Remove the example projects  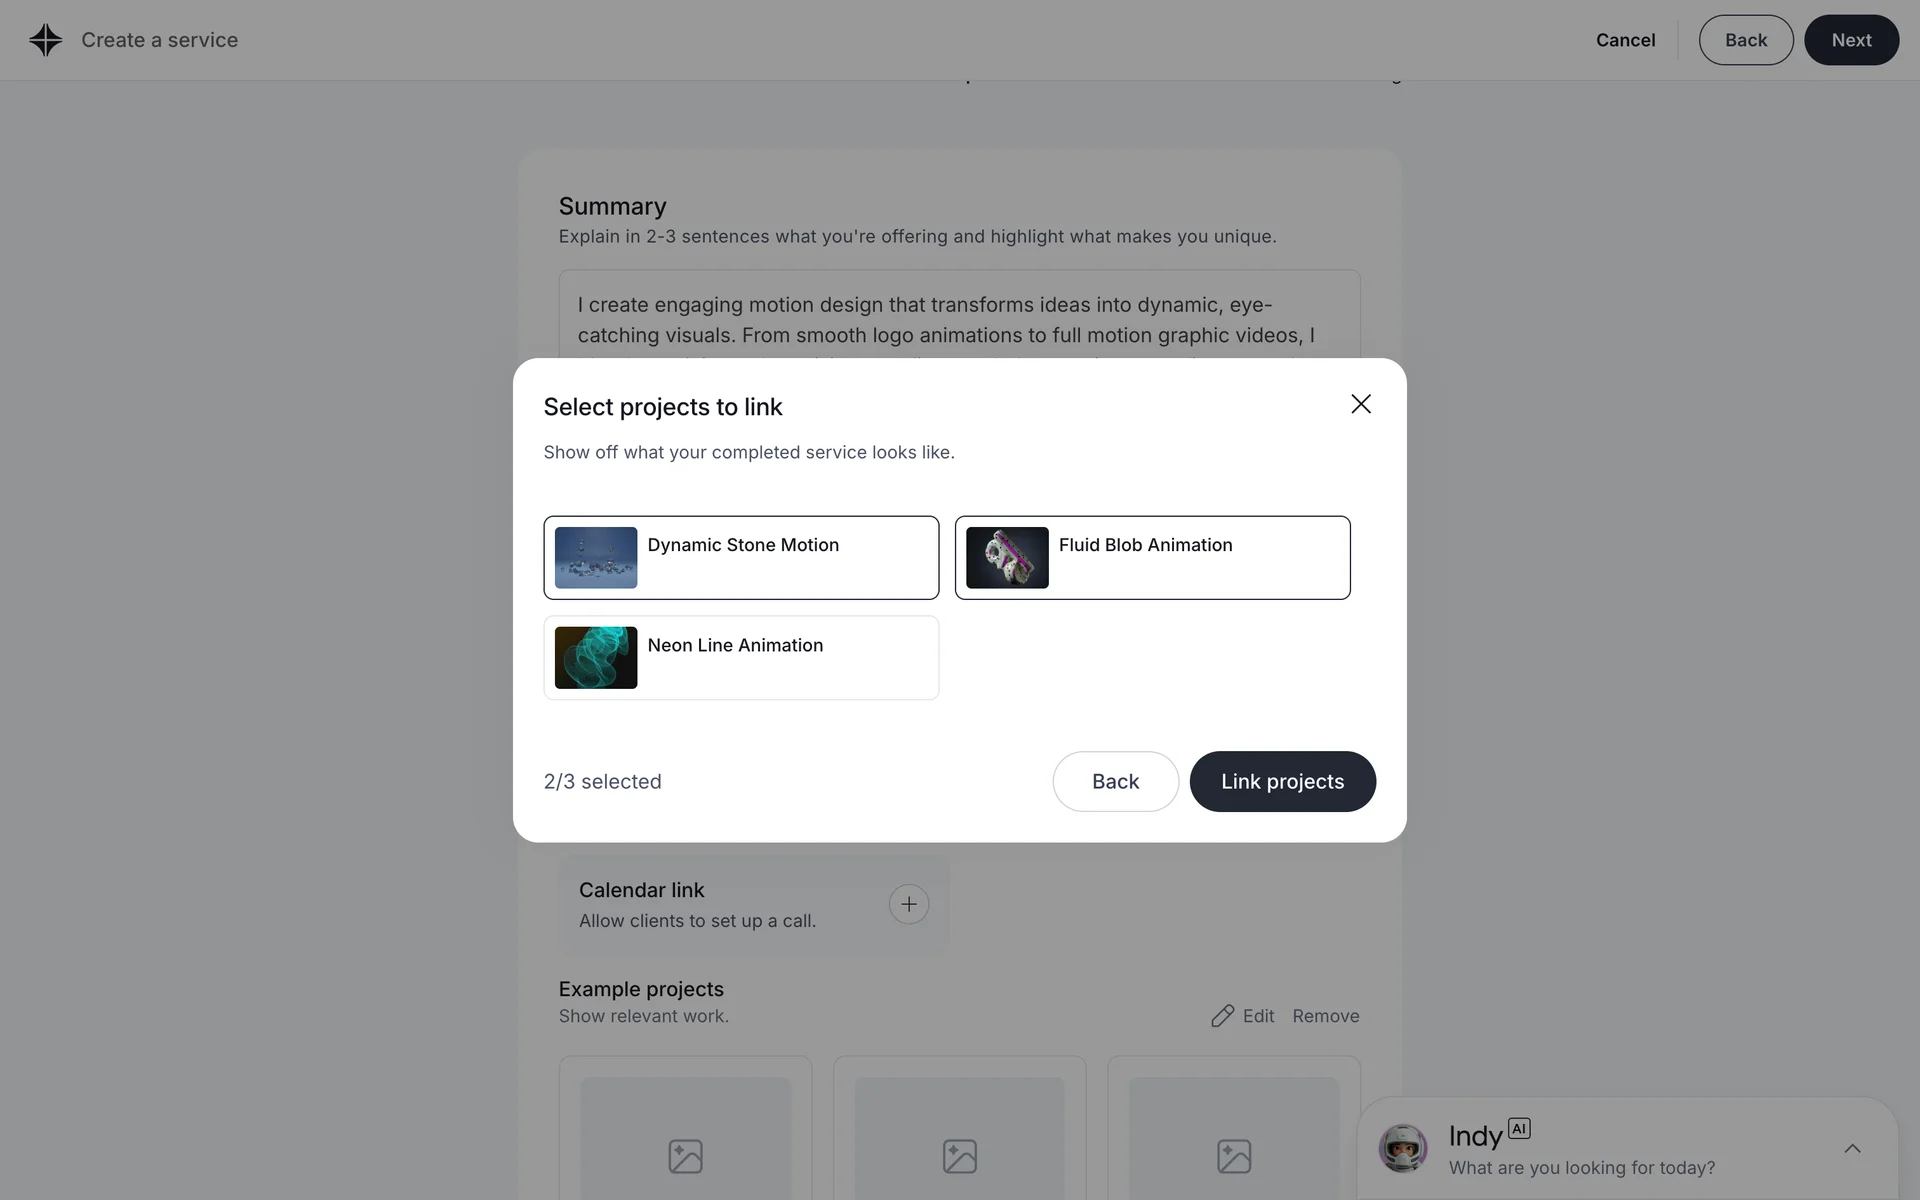point(1325,1016)
